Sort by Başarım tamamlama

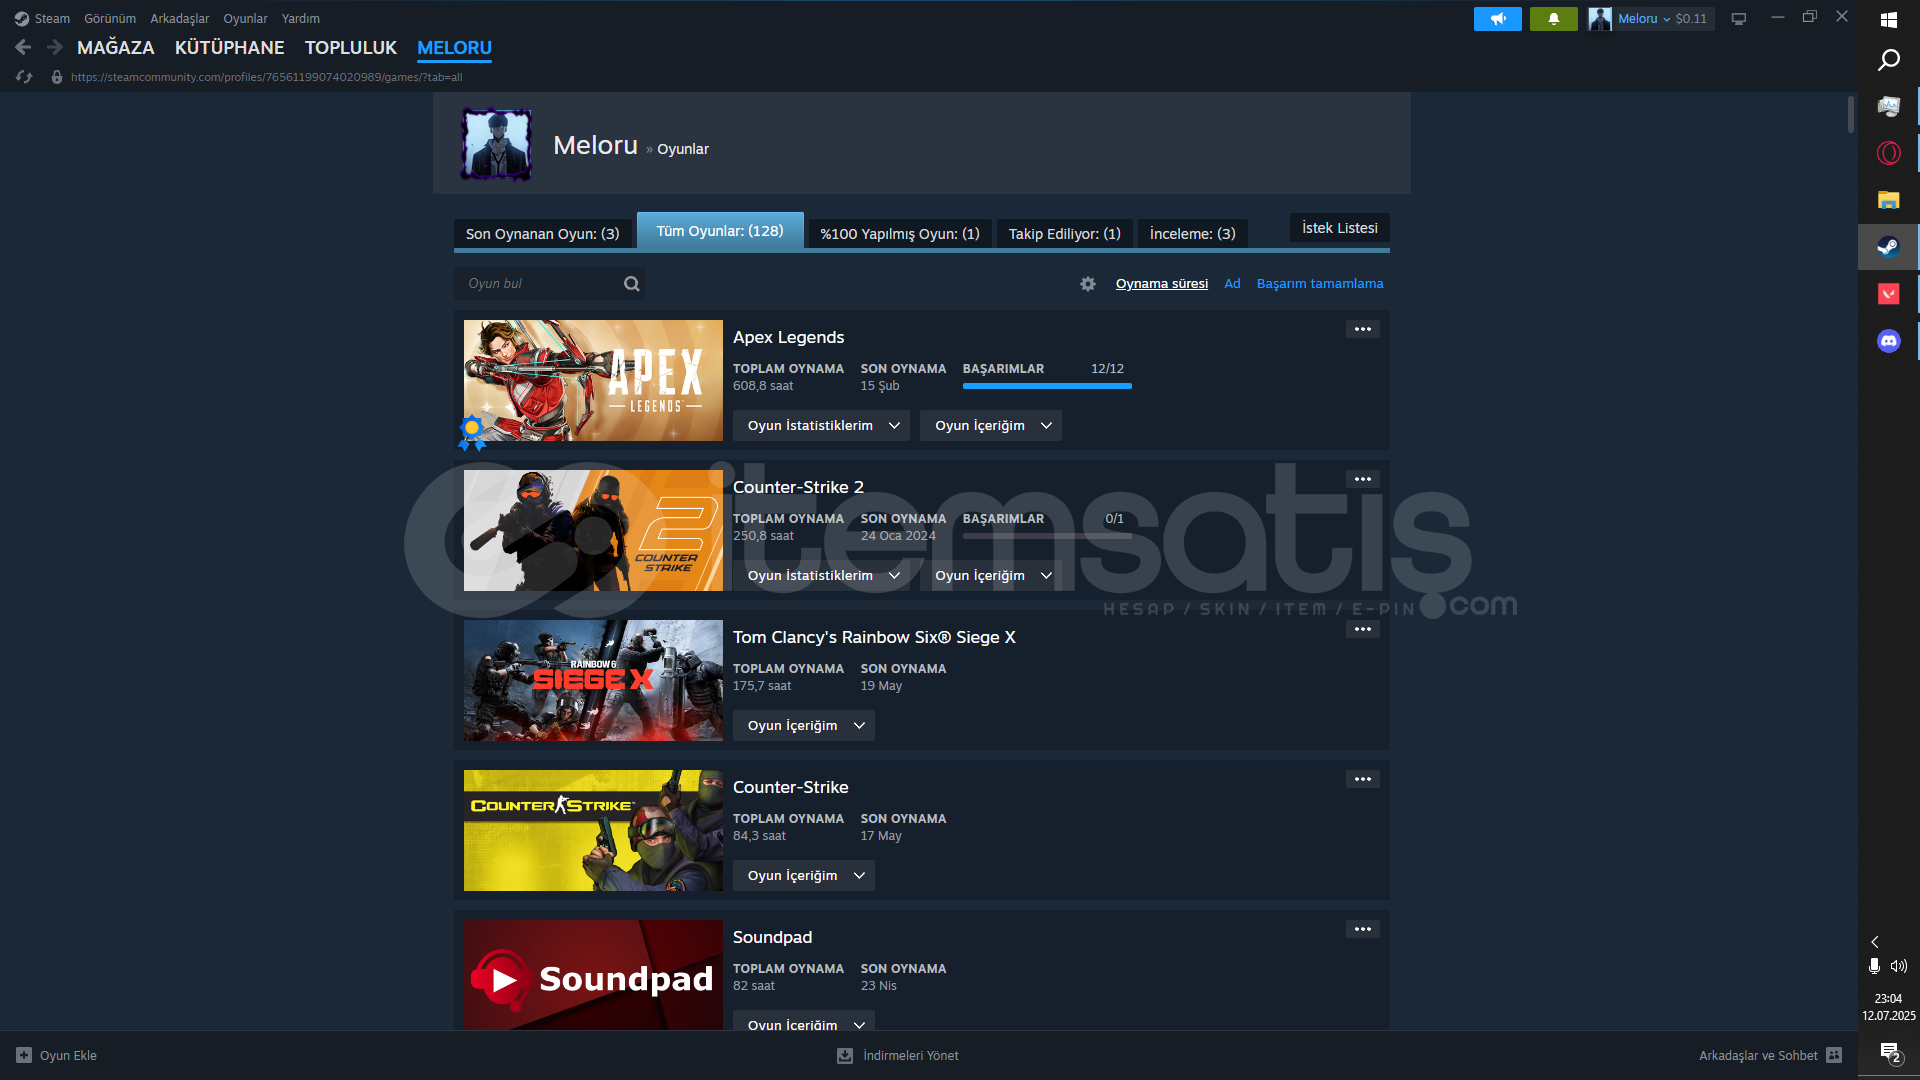(1320, 284)
